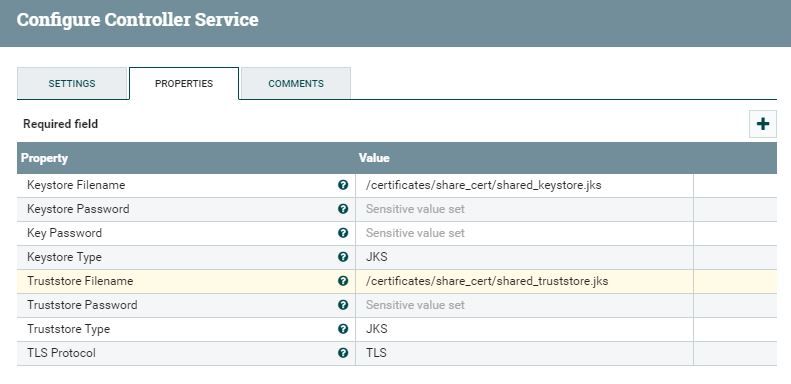Click the Required field label
This screenshot has width=791, height=384.
(x=61, y=124)
